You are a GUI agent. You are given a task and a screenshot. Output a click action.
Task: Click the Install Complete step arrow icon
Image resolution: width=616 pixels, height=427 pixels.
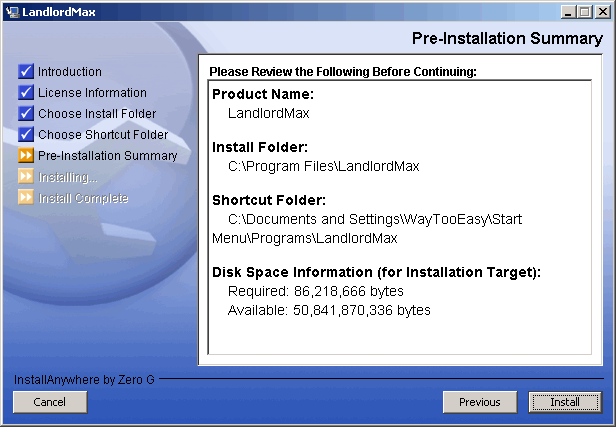pyautogui.click(x=26, y=197)
